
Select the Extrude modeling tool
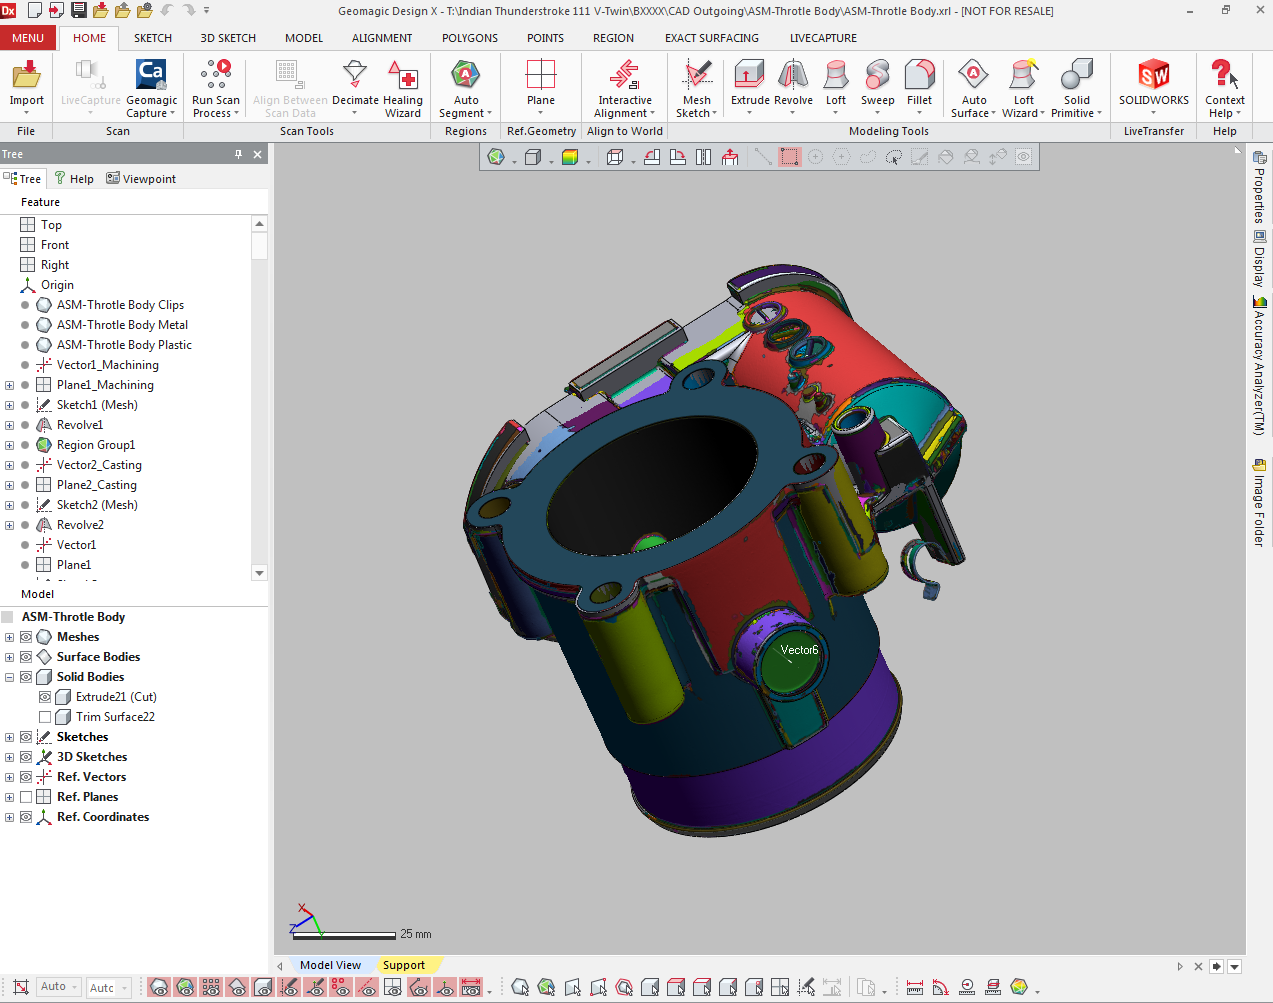pyautogui.click(x=750, y=83)
